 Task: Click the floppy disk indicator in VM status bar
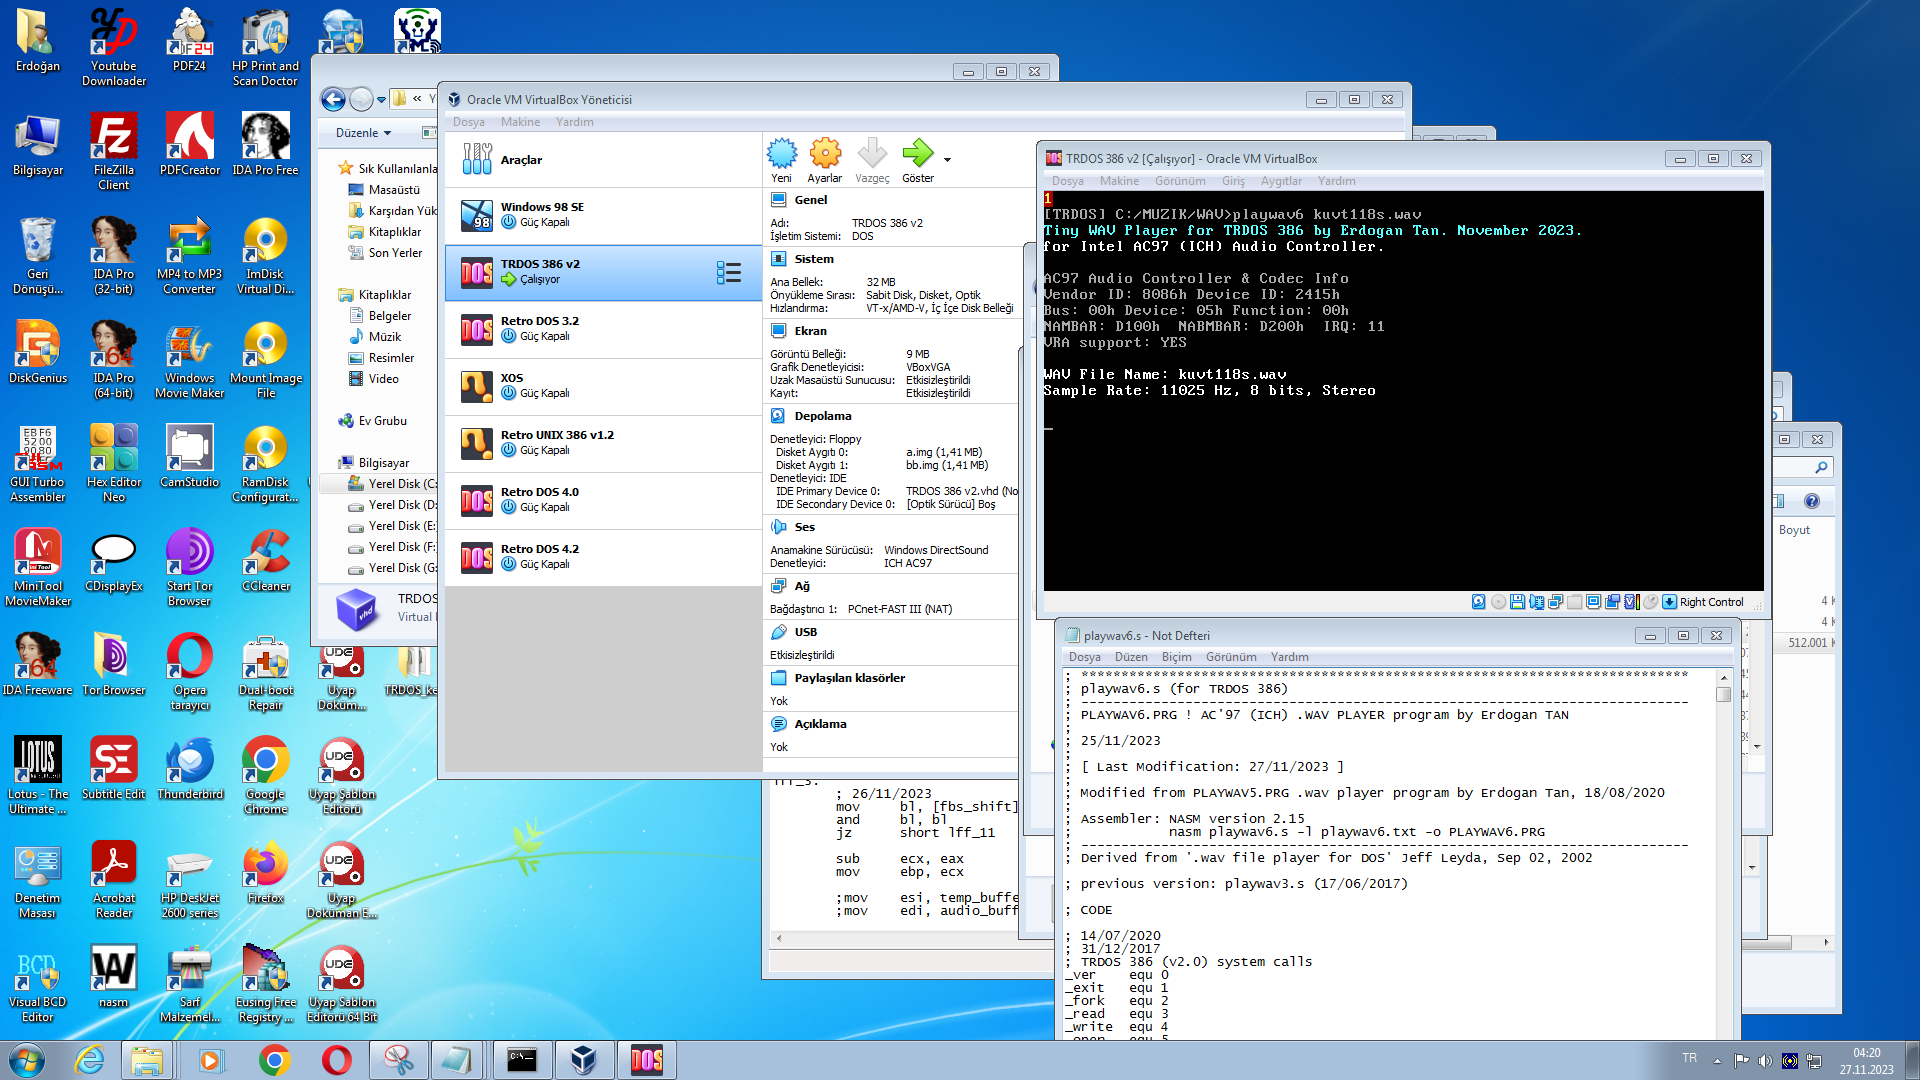1517,602
